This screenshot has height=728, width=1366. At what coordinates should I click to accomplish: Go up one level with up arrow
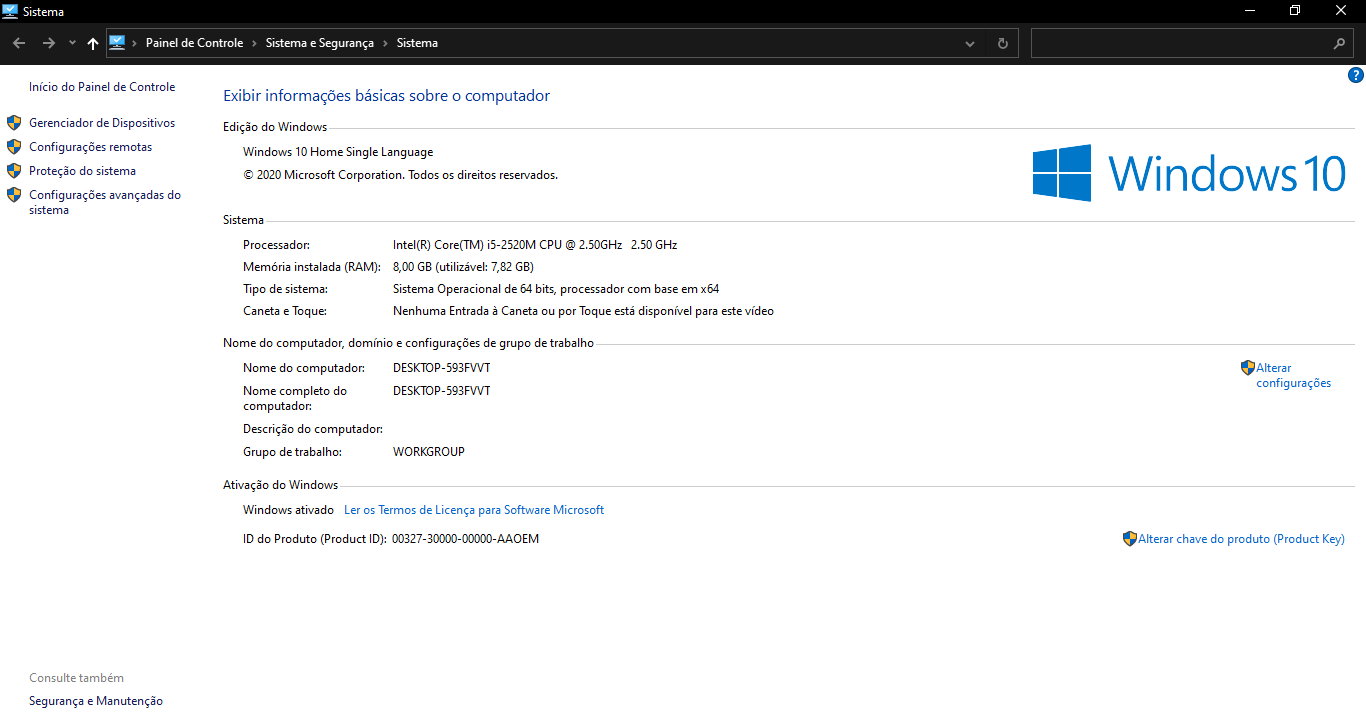tap(93, 43)
